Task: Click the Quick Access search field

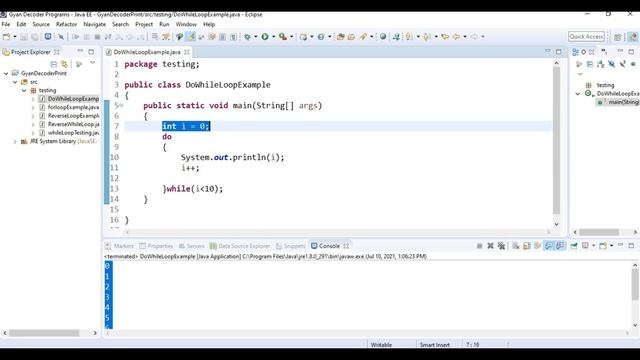Action: 586,37
